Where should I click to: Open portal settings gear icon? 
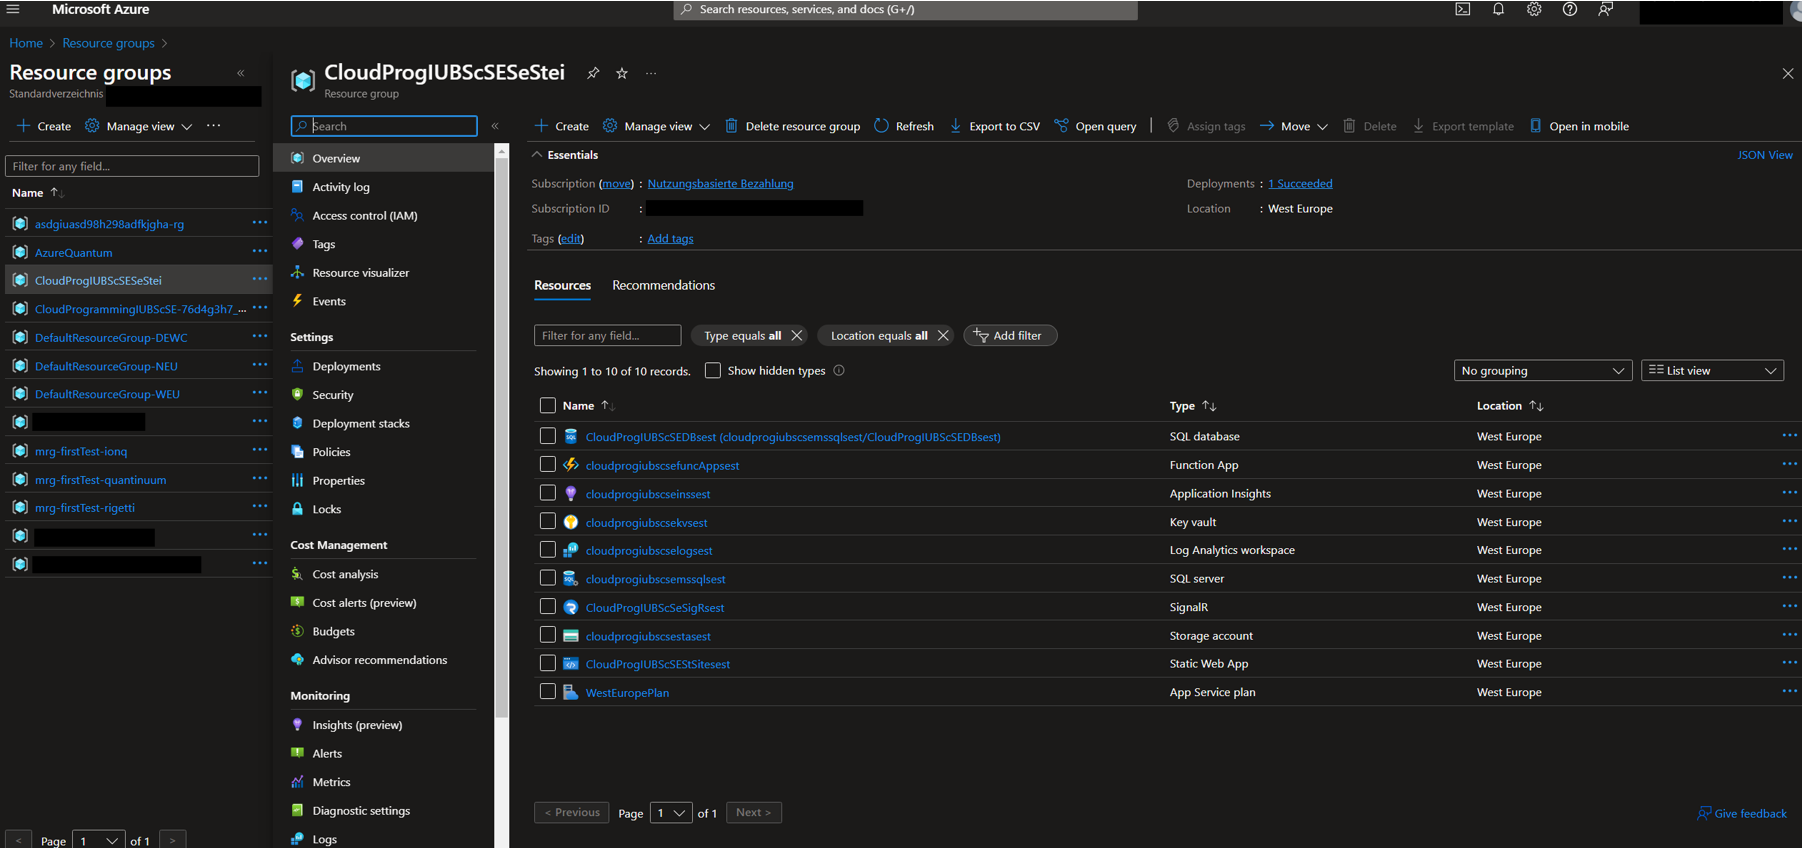[1534, 10]
